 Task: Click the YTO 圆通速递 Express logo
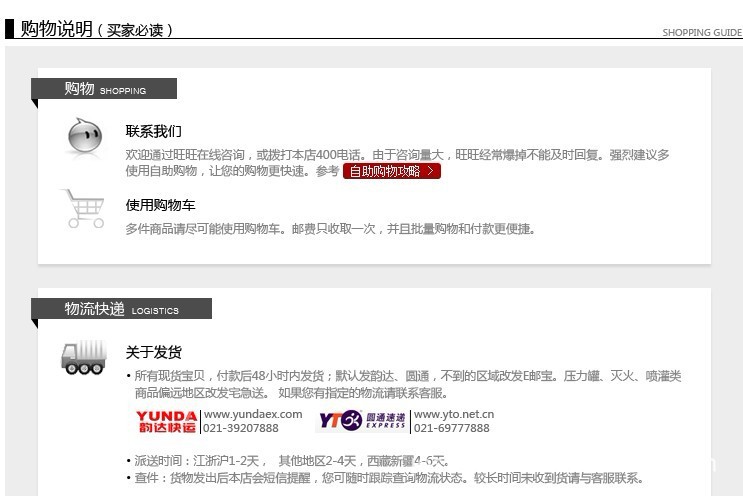(362, 421)
